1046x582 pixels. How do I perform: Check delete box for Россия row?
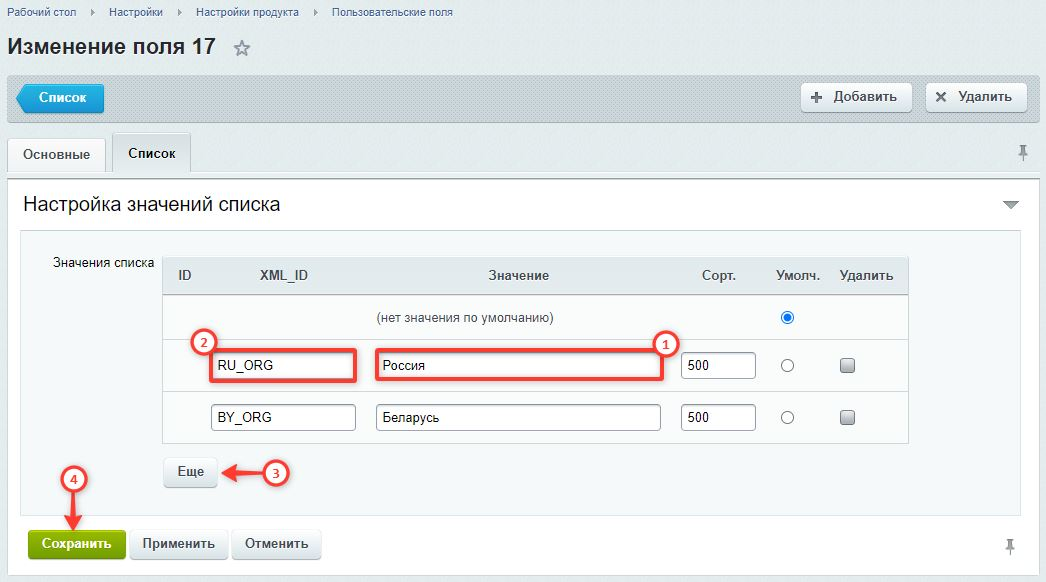coord(847,366)
